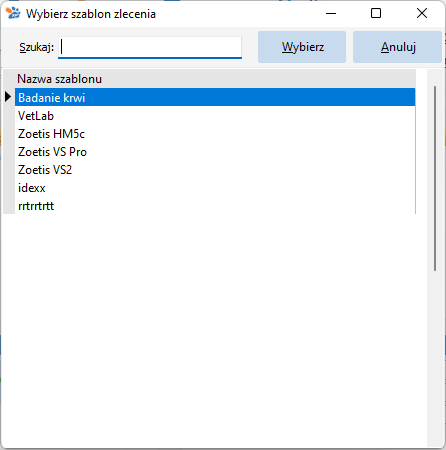Pick the Zoetis VS Pro row
Viewport: 446px width, 450px height.
pyautogui.click(x=215, y=152)
